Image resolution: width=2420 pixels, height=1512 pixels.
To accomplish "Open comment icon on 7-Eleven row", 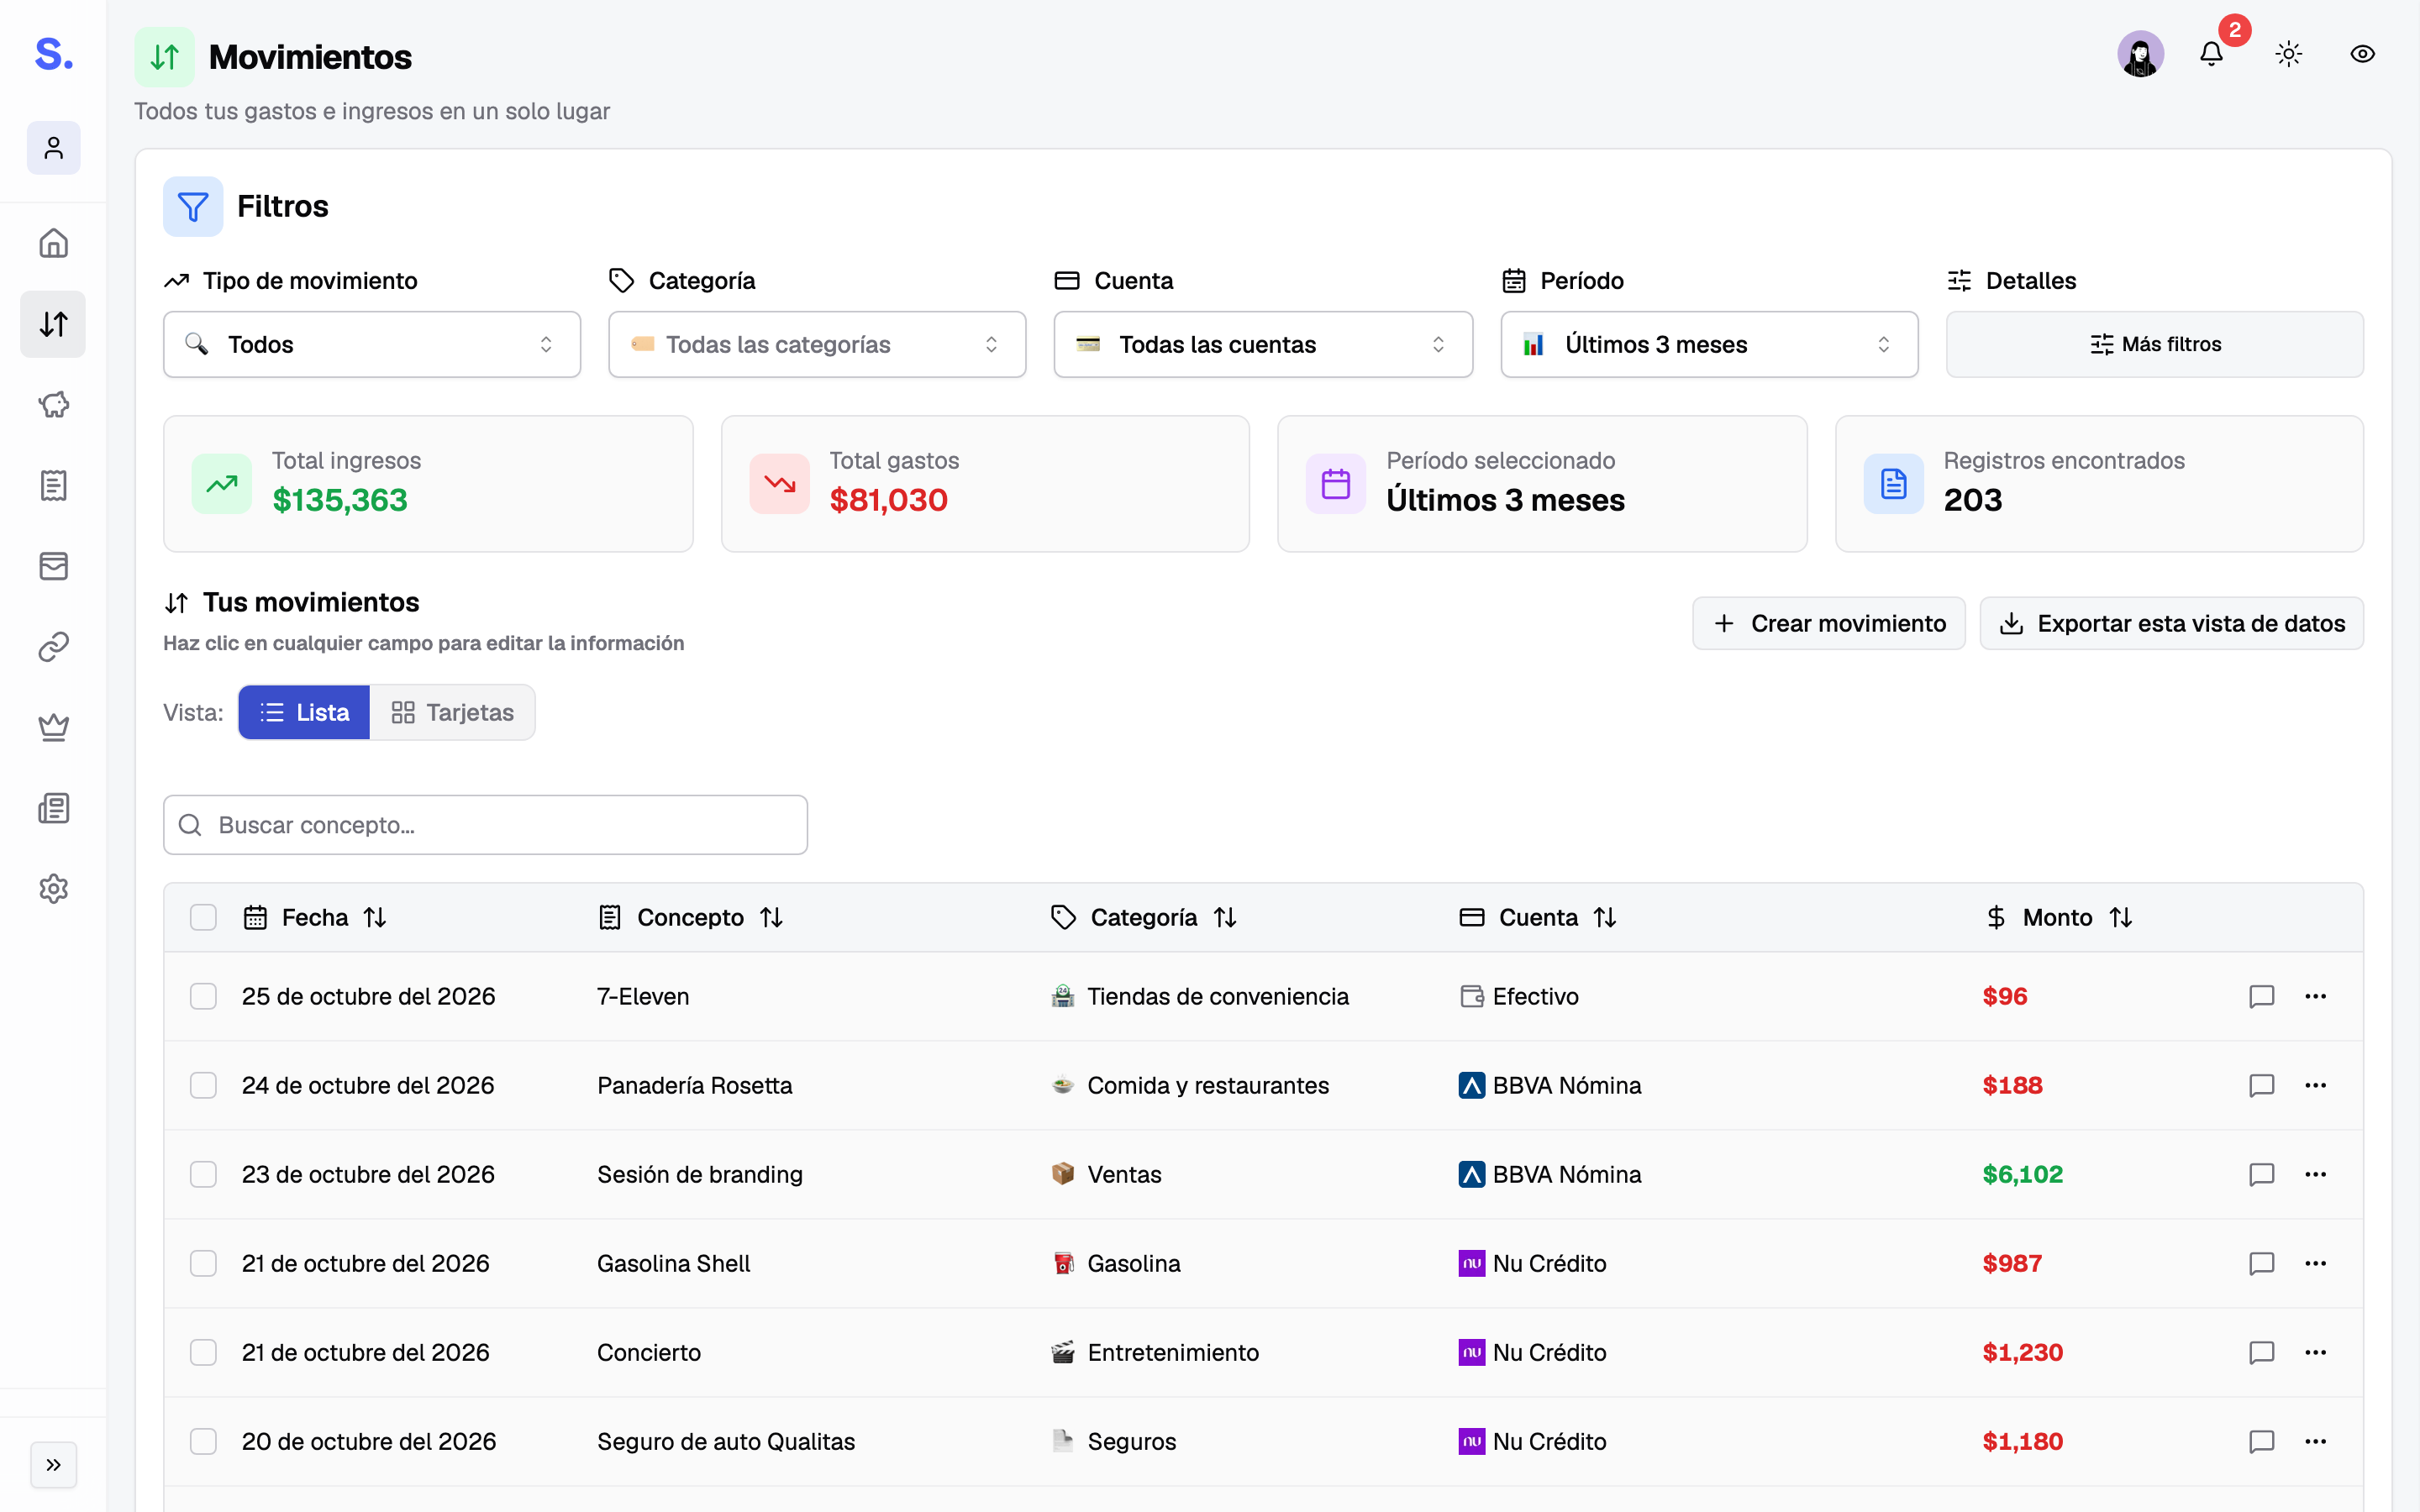I will click(2261, 996).
